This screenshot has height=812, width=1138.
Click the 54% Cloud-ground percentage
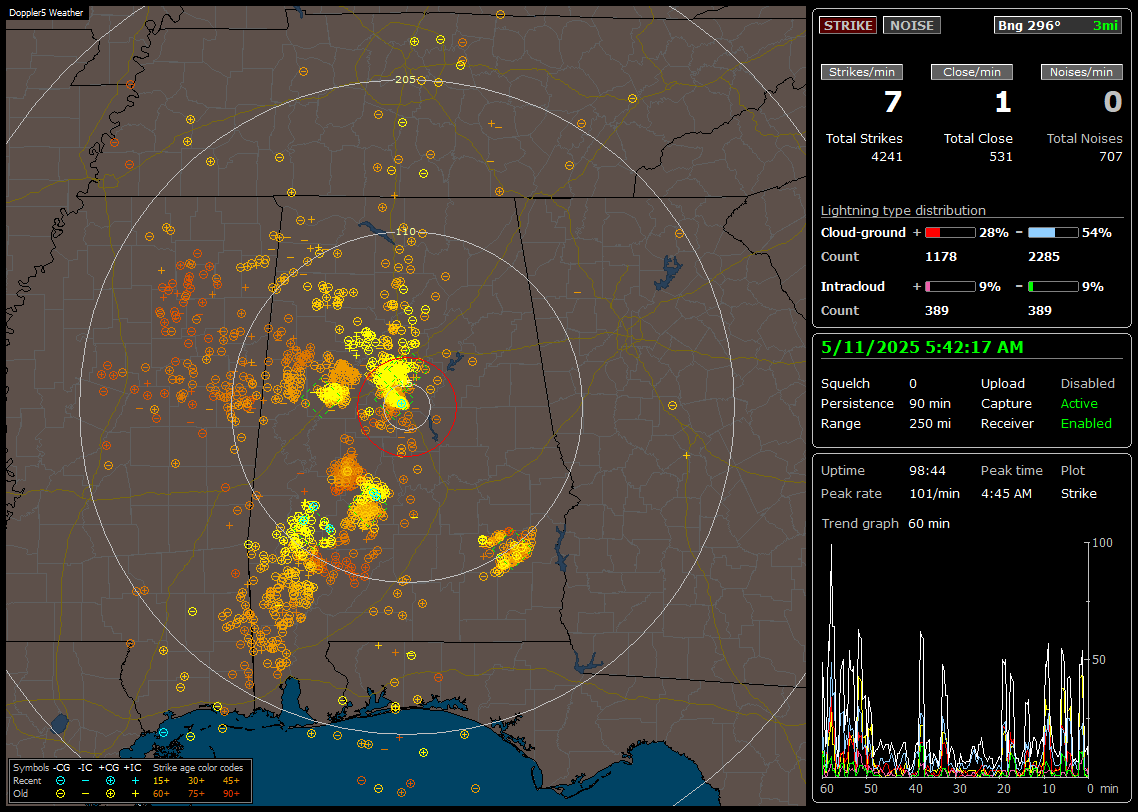point(1097,233)
